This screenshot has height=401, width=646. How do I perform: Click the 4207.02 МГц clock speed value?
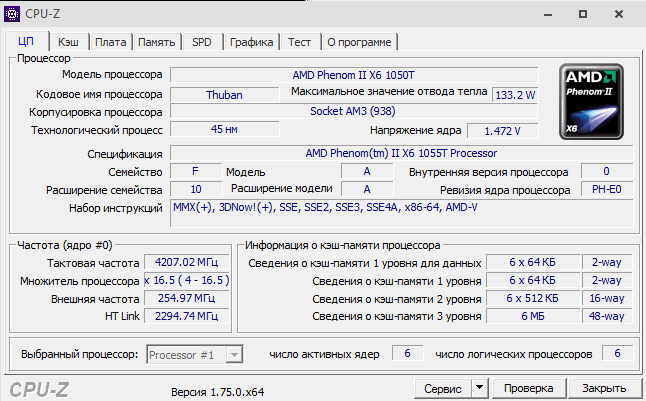coord(187,262)
